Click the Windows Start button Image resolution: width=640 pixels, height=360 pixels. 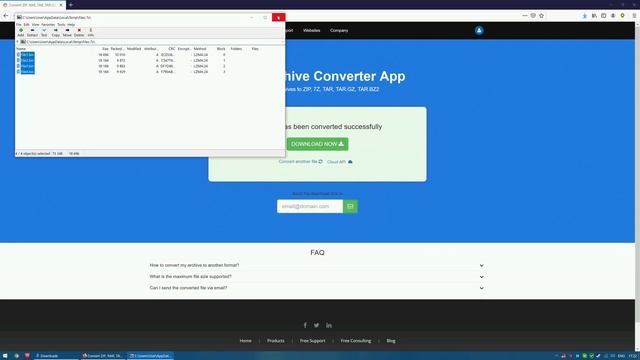coord(5,356)
